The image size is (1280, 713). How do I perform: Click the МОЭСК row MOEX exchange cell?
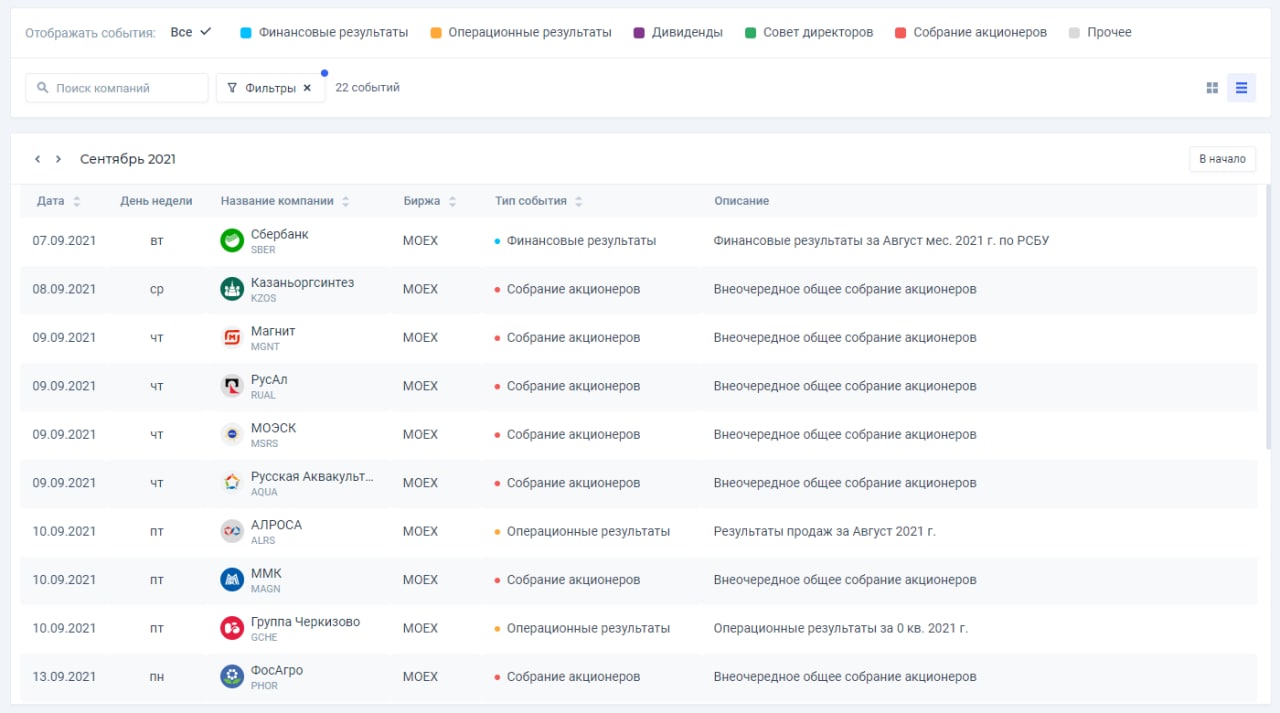click(420, 434)
